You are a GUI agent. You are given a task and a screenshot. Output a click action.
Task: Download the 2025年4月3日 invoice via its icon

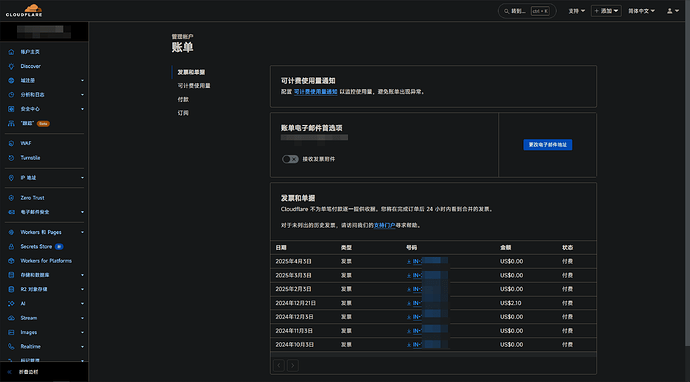click(x=409, y=261)
